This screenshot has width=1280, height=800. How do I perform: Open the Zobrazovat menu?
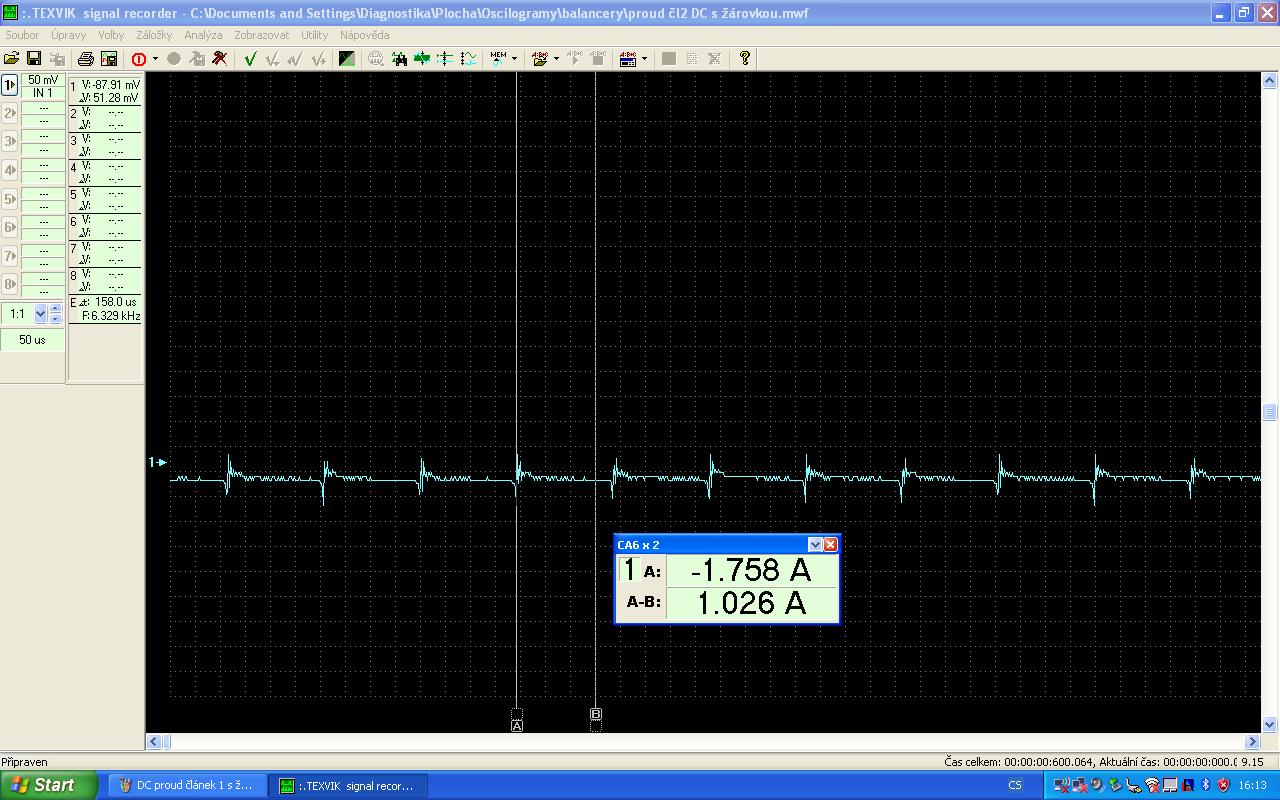click(x=261, y=35)
